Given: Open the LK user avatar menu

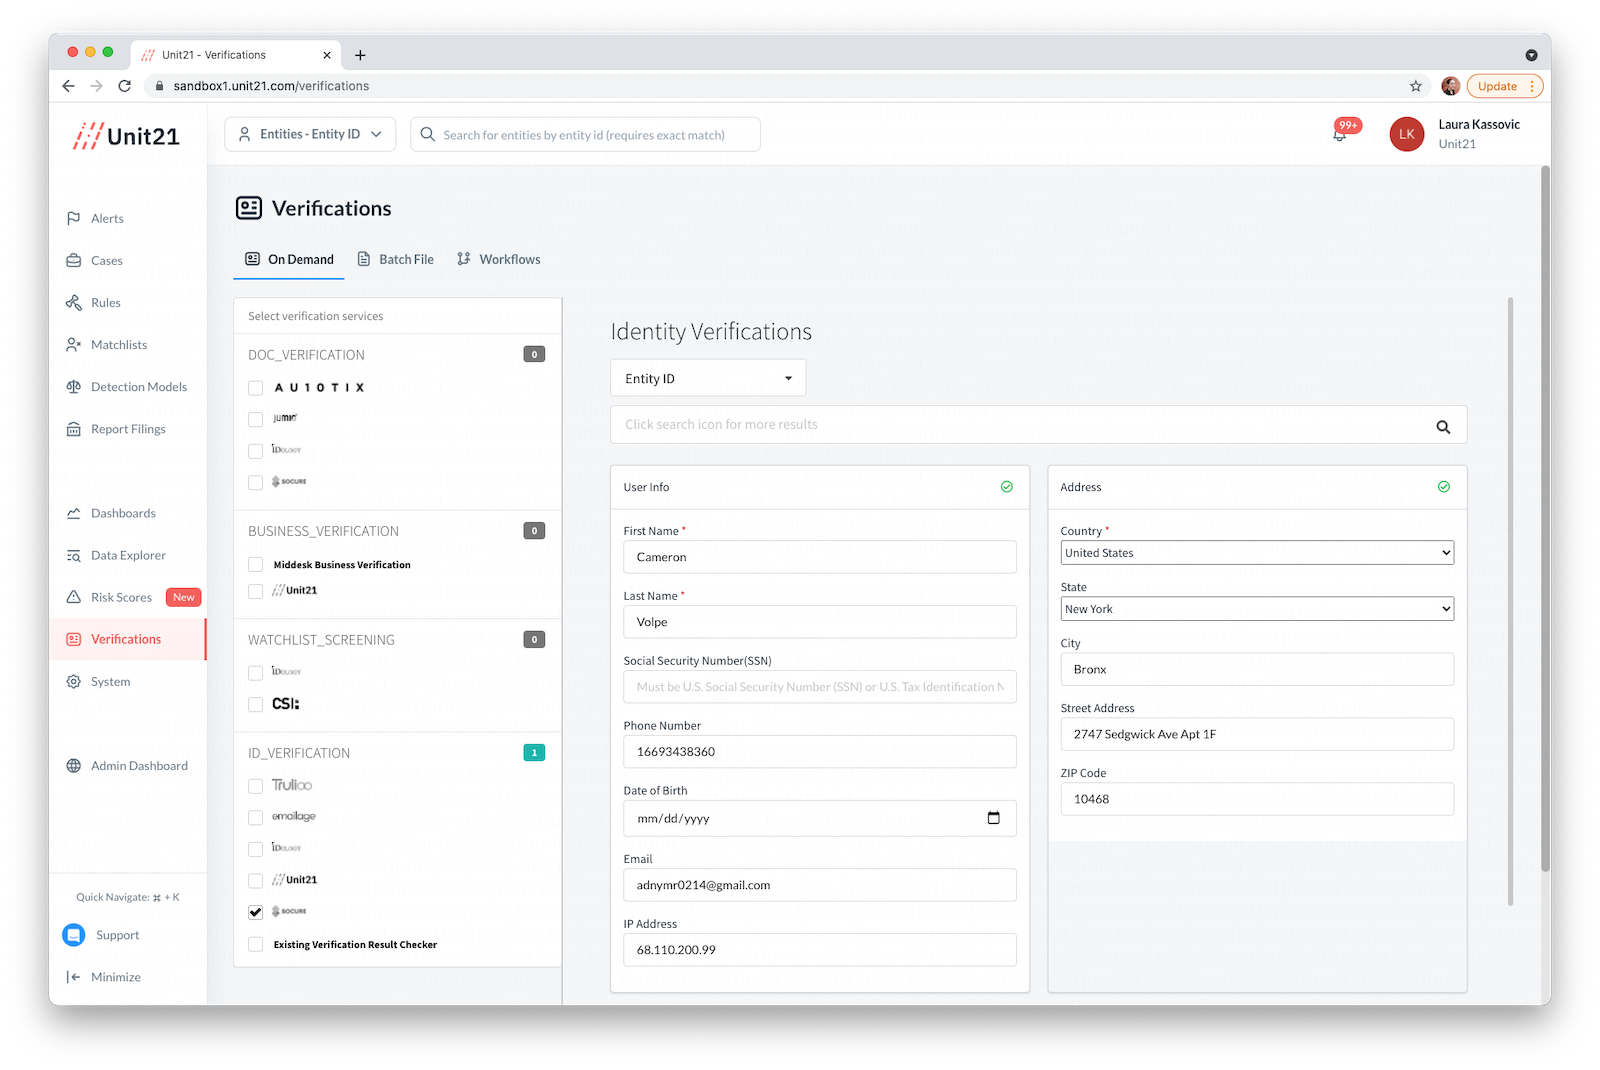Looking at the screenshot, I should click(1407, 134).
